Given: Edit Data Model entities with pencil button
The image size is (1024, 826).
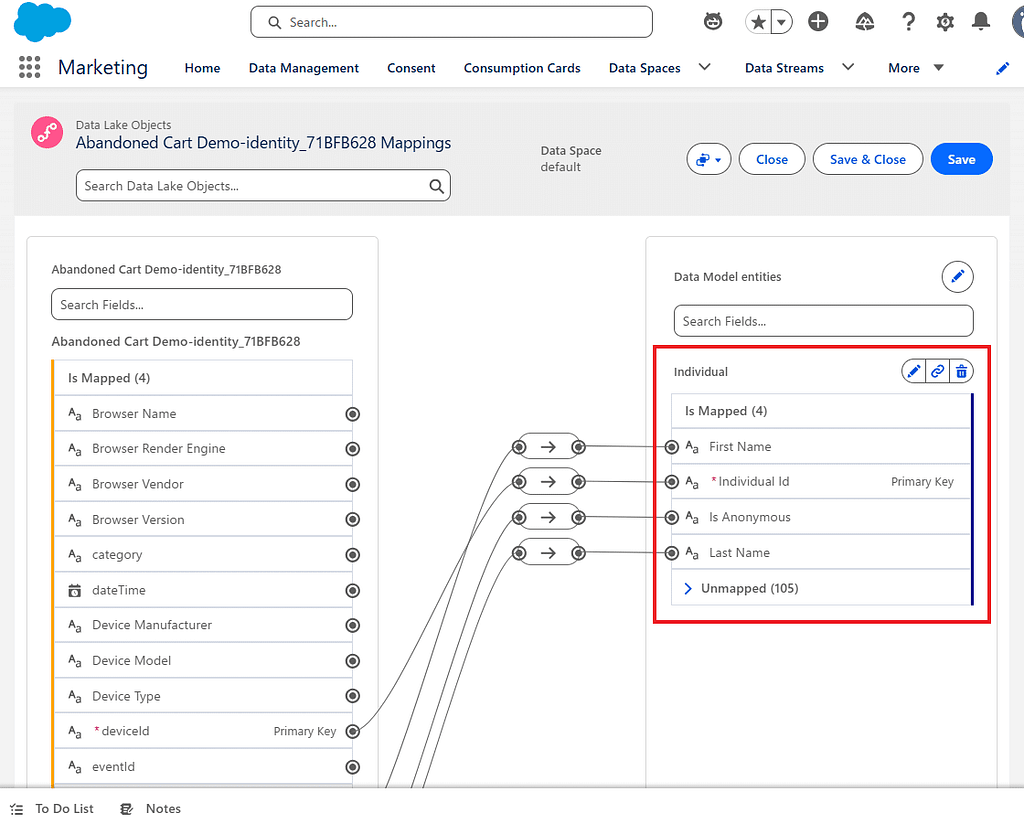Looking at the screenshot, I should 957,277.
